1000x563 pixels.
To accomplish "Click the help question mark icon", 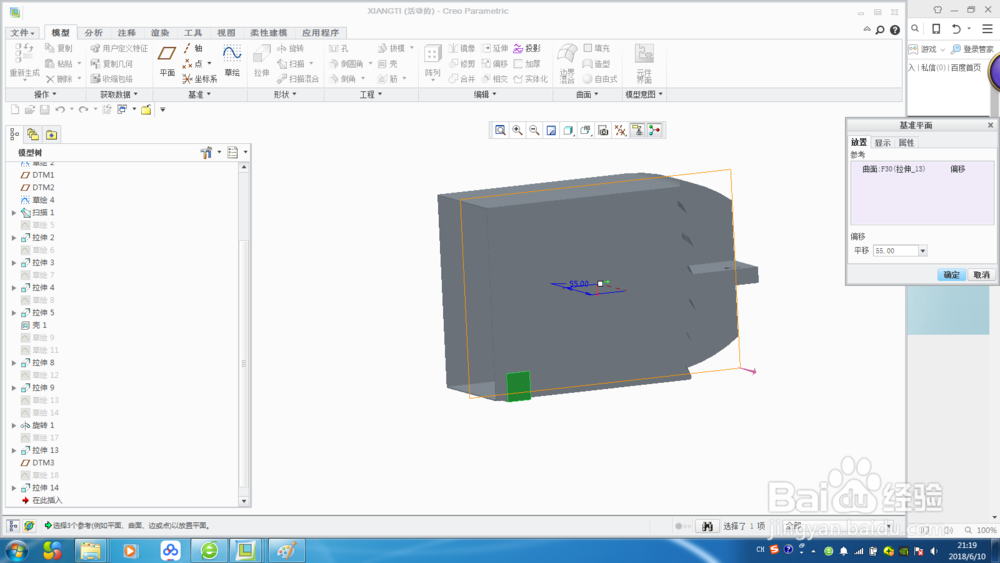I will (x=895, y=30).
